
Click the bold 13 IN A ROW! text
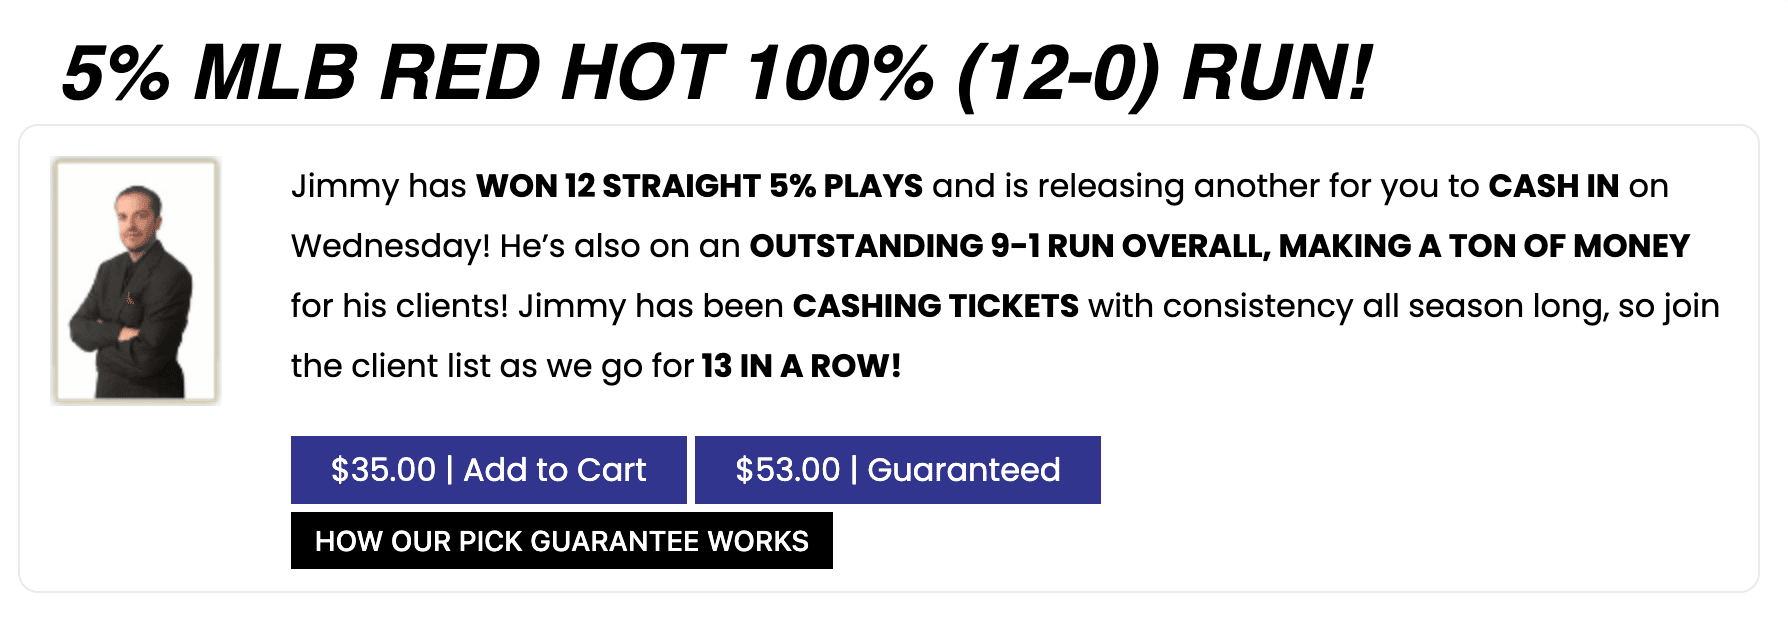(x=801, y=366)
